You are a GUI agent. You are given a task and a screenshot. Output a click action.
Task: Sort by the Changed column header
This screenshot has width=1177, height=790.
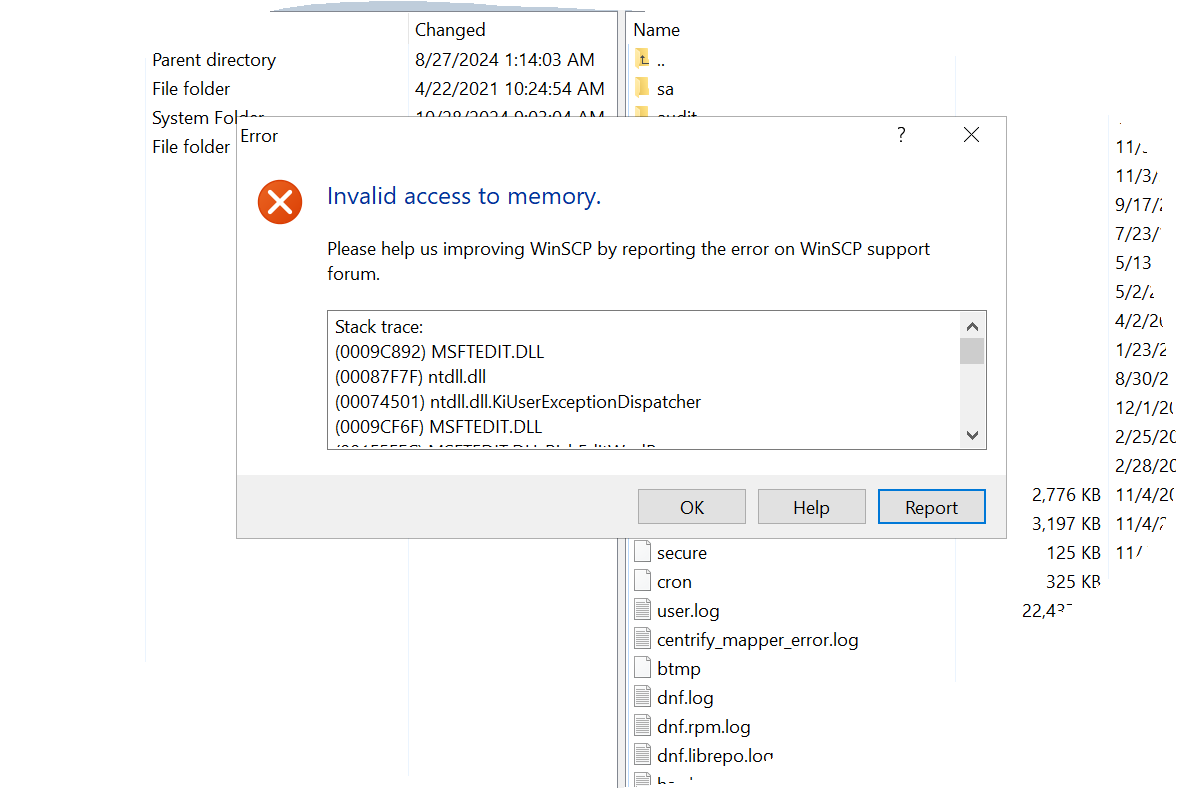coord(450,30)
